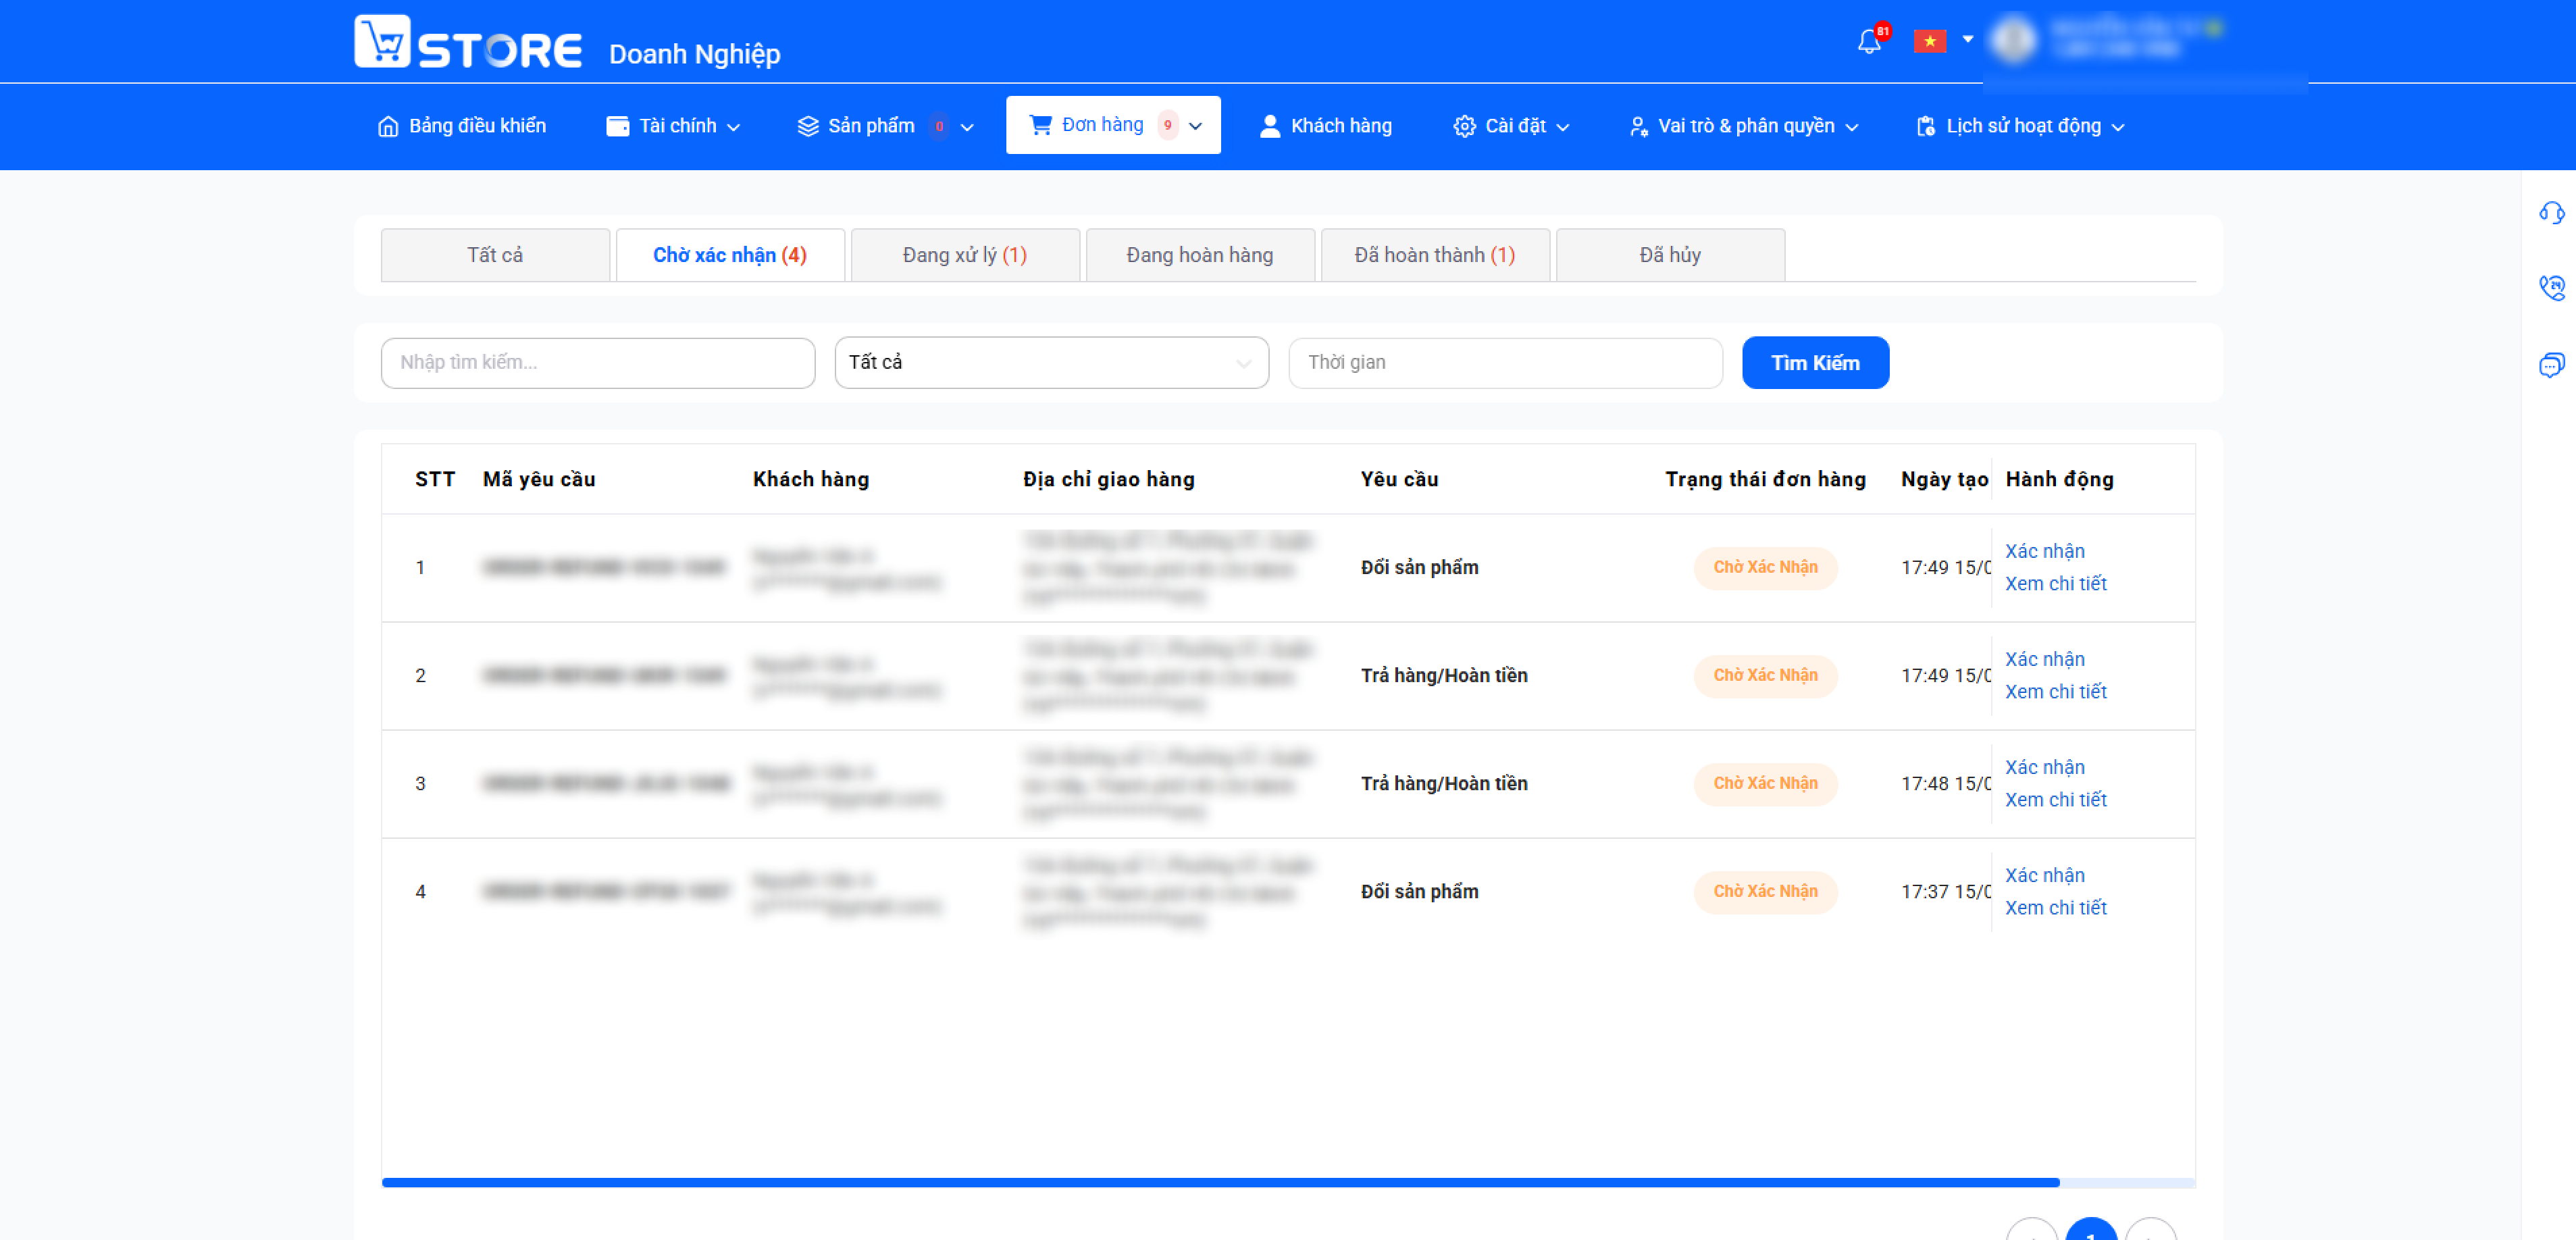Image resolution: width=2576 pixels, height=1240 pixels.
Task: Expand the Tài chính menu
Action: [673, 126]
